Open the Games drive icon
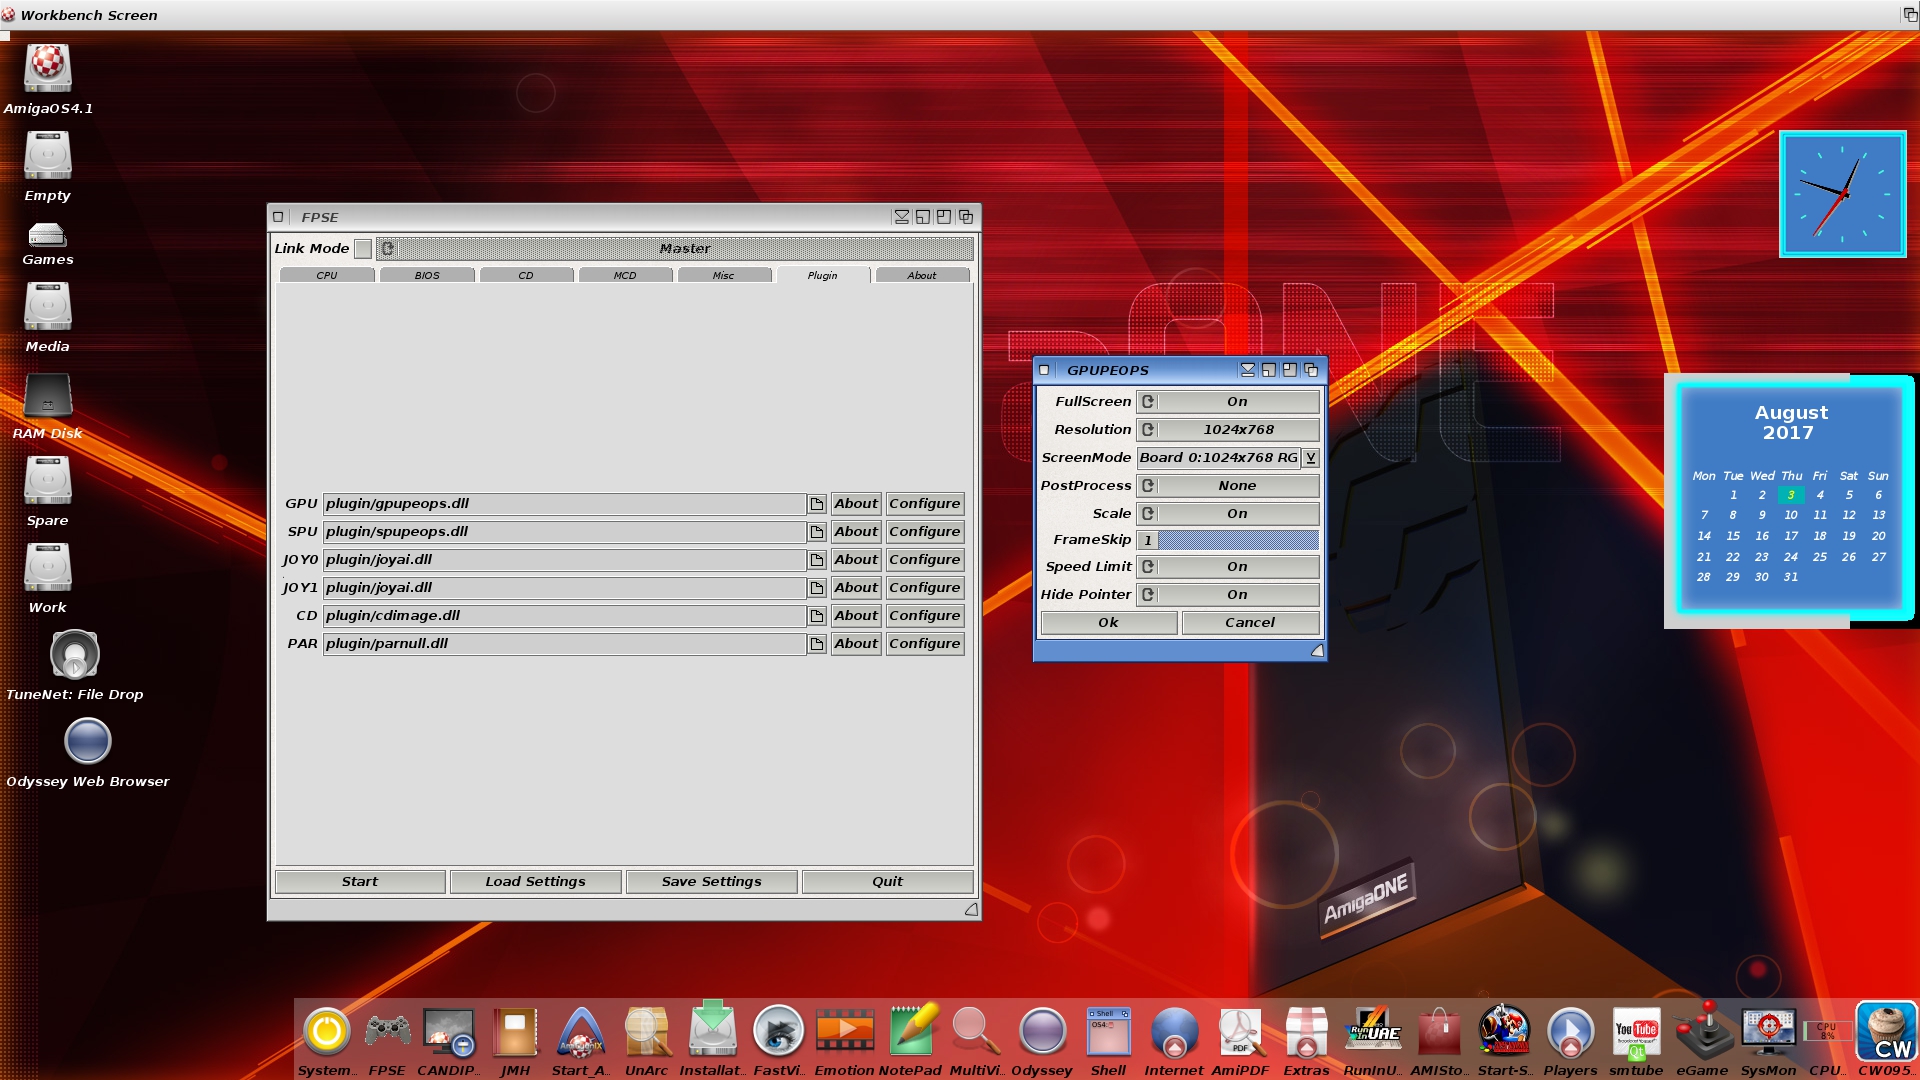This screenshot has width=1920, height=1080. coord(47,234)
